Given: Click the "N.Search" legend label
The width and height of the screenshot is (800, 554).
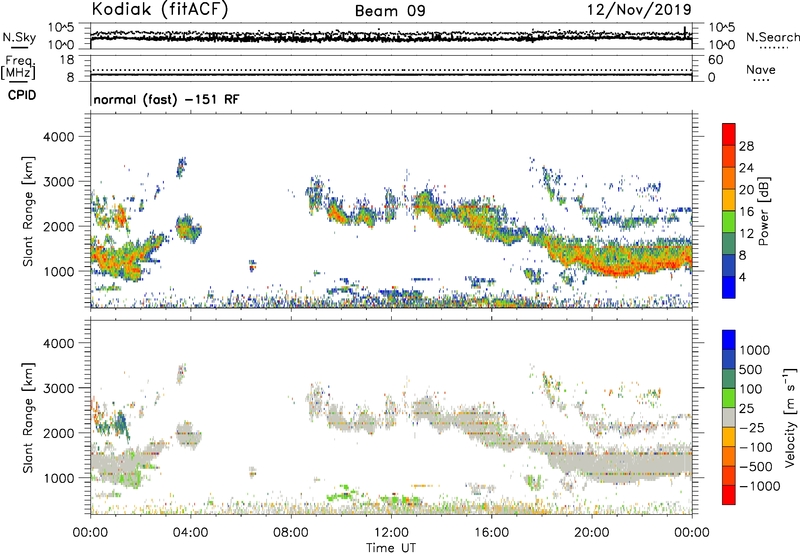Looking at the screenshot, I should coord(772,37).
